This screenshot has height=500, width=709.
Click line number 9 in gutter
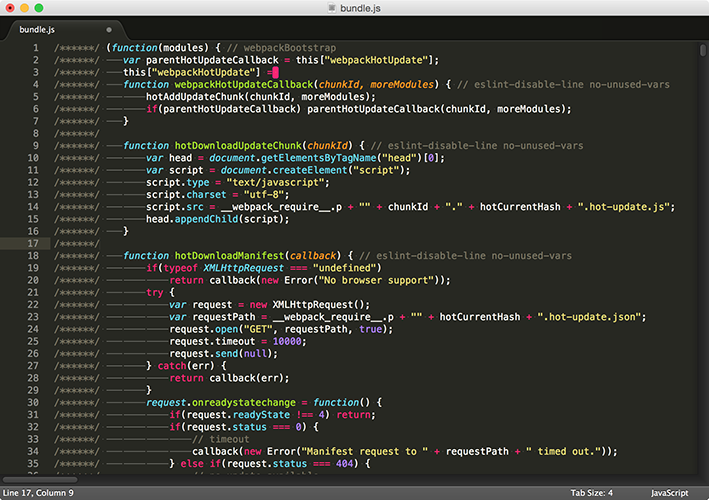(36, 146)
